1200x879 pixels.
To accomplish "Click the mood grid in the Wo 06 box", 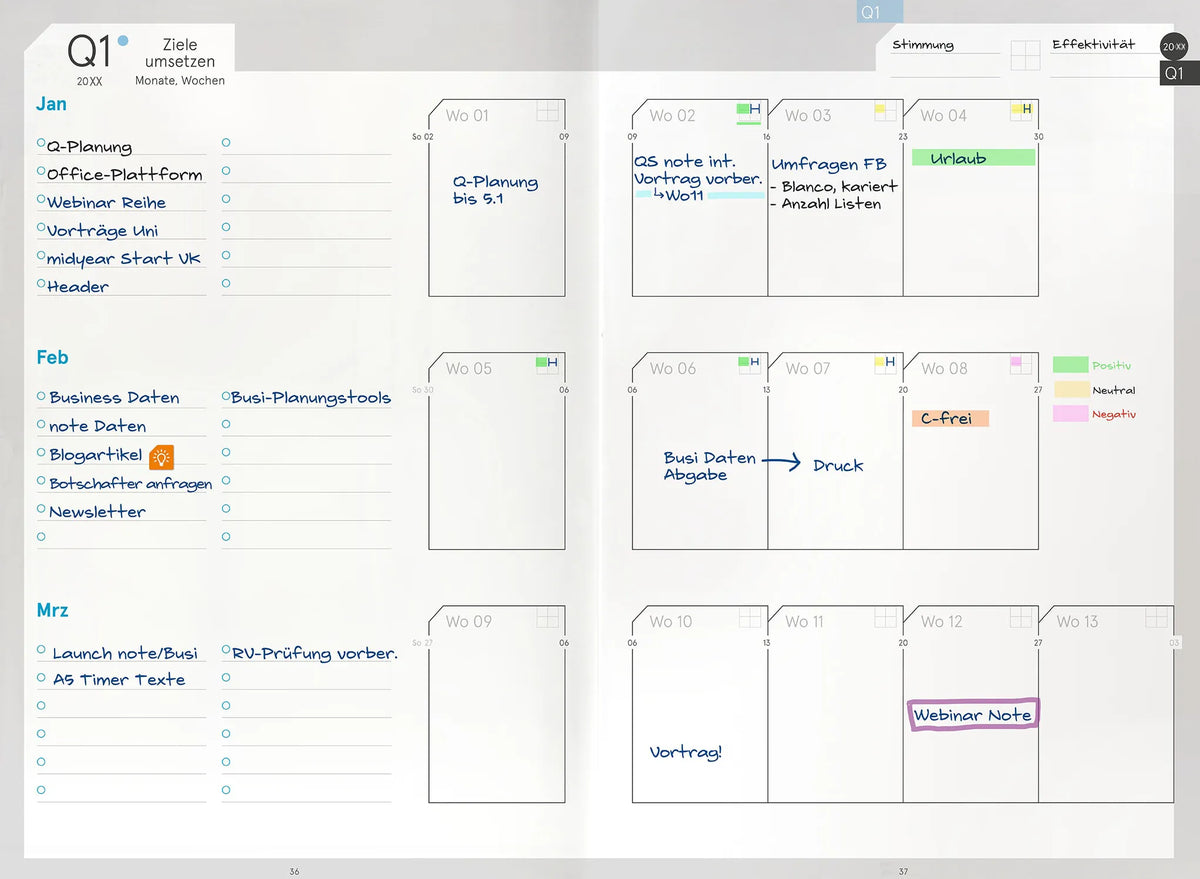I will [x=749, y=364].
